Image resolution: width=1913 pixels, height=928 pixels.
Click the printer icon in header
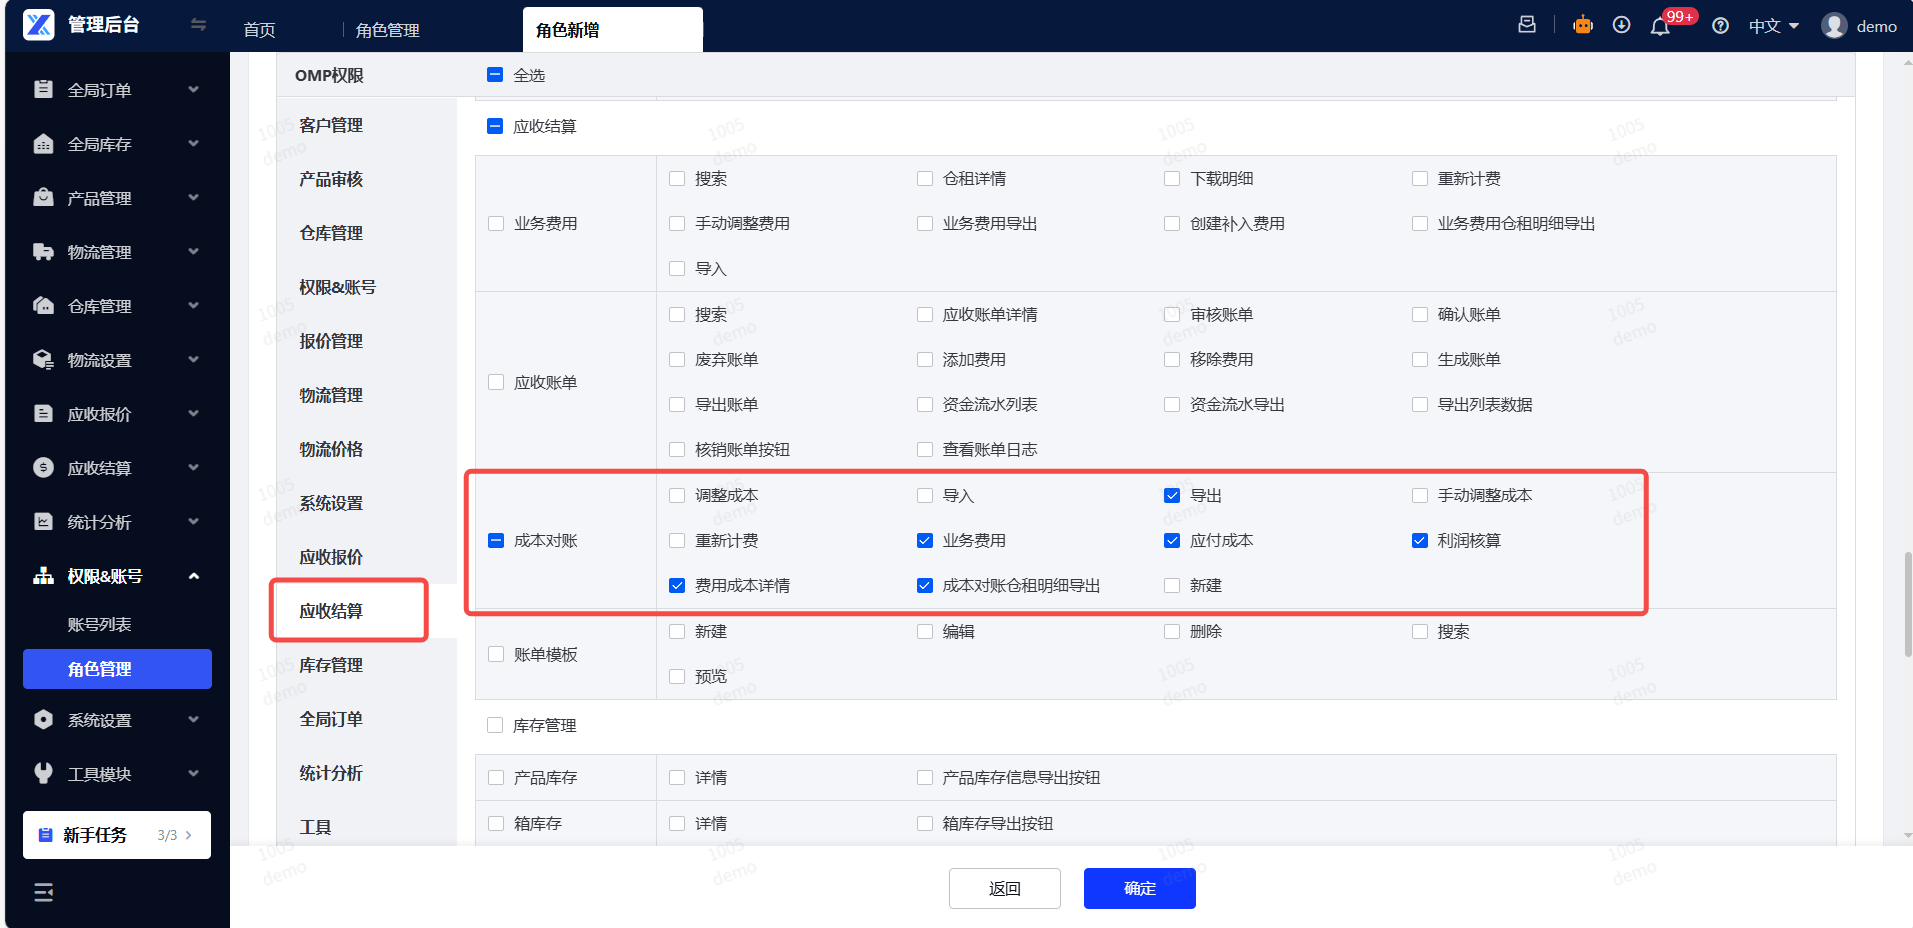[x=1527, y=25]
